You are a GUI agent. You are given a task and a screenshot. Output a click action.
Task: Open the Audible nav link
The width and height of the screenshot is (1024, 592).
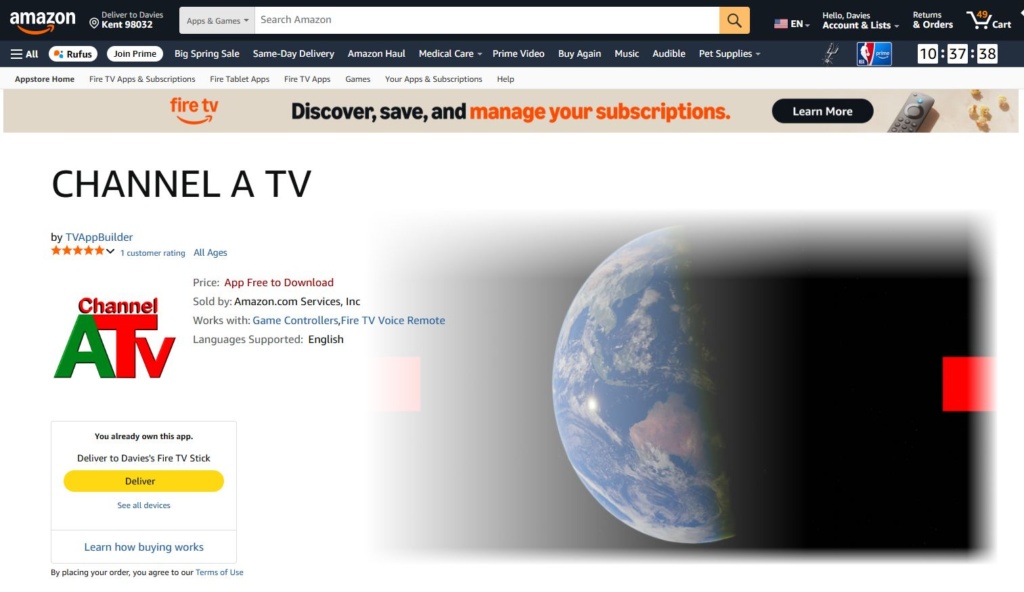tap(669, 54)
